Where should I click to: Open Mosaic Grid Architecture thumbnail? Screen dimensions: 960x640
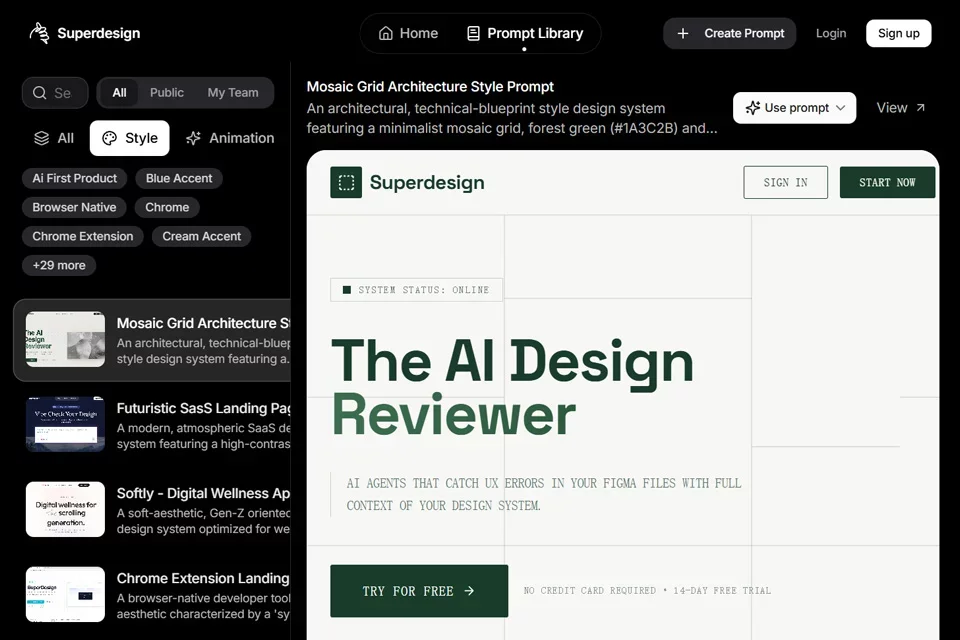click(x=66, y=340)
